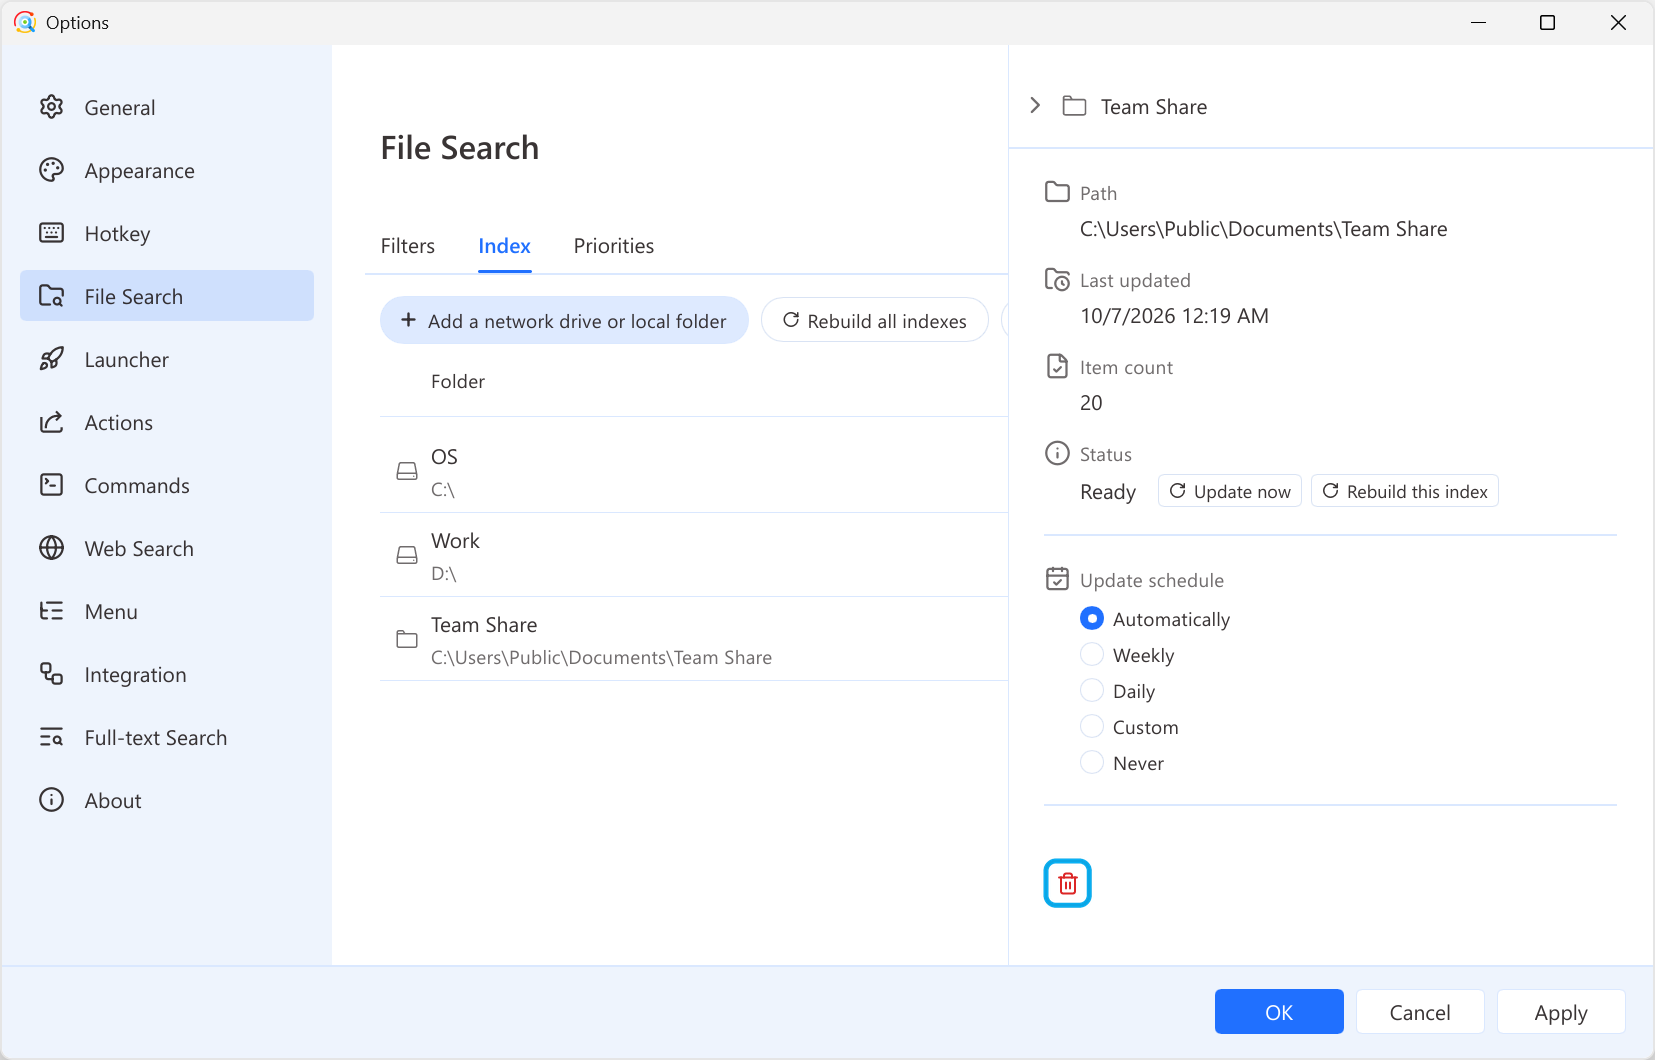Click Rebuild this index button
This screenshot has width=1655, height=1060.
tap(1405, 491)
